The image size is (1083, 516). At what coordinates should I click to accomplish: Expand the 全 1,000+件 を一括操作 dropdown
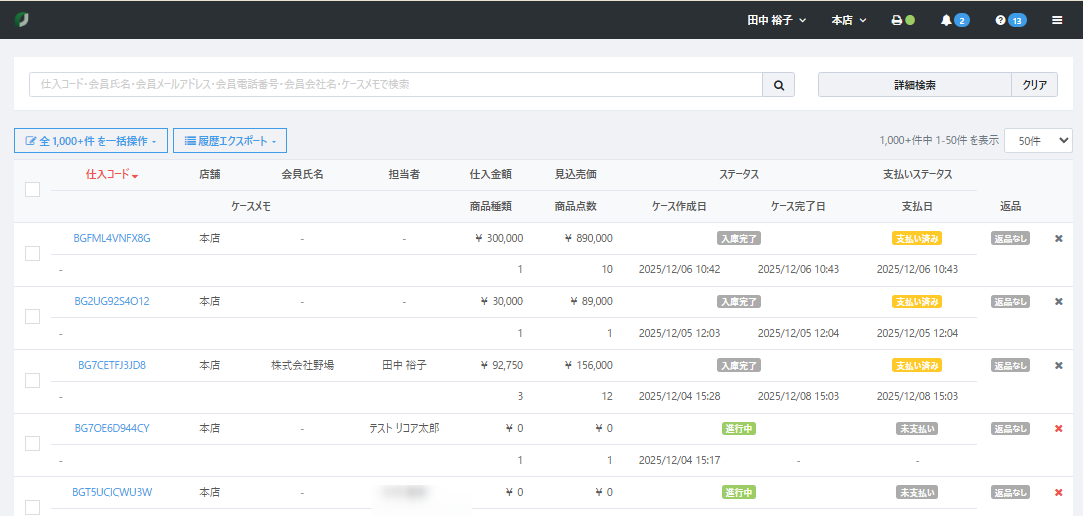point(90,141)
